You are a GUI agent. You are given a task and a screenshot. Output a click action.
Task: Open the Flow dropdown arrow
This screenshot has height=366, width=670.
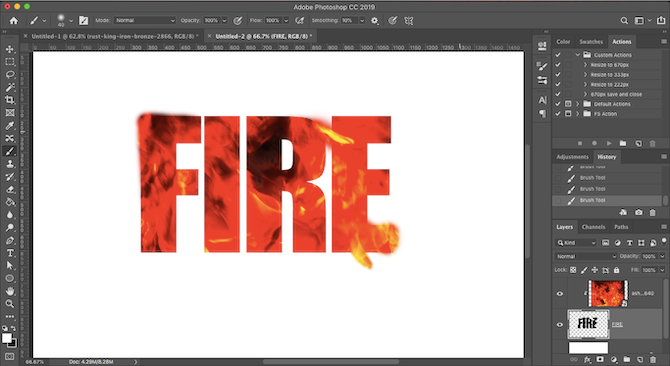pyautogui.click(x=286, y=20)
